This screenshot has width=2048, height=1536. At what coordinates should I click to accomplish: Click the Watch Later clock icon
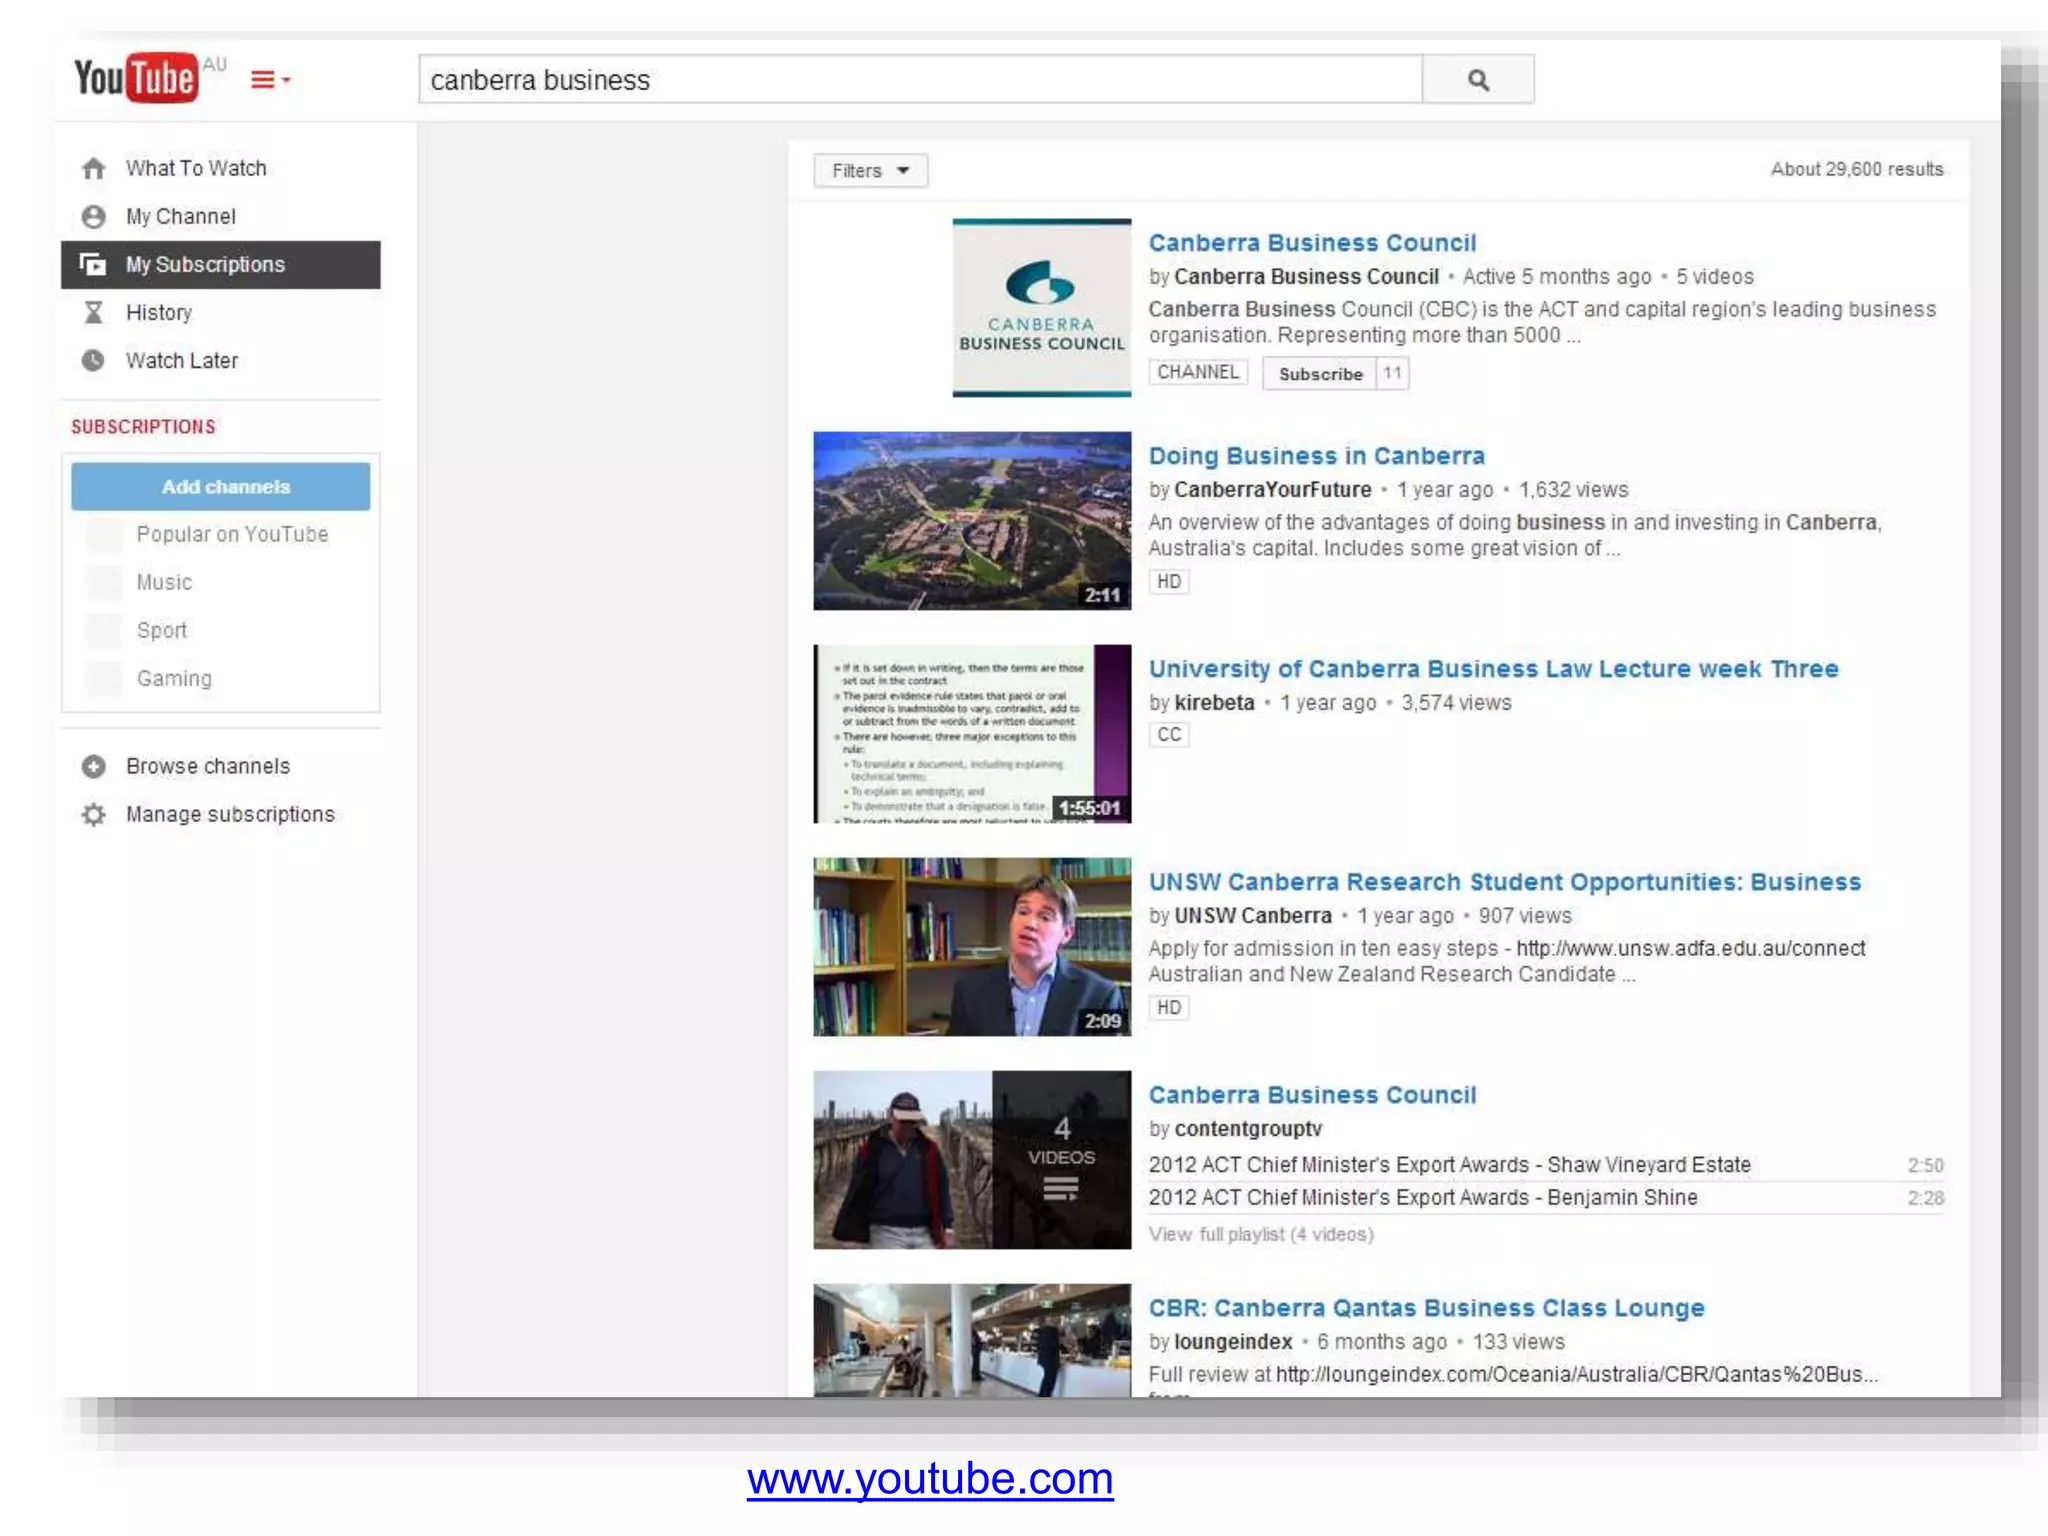tap(94, 361)
